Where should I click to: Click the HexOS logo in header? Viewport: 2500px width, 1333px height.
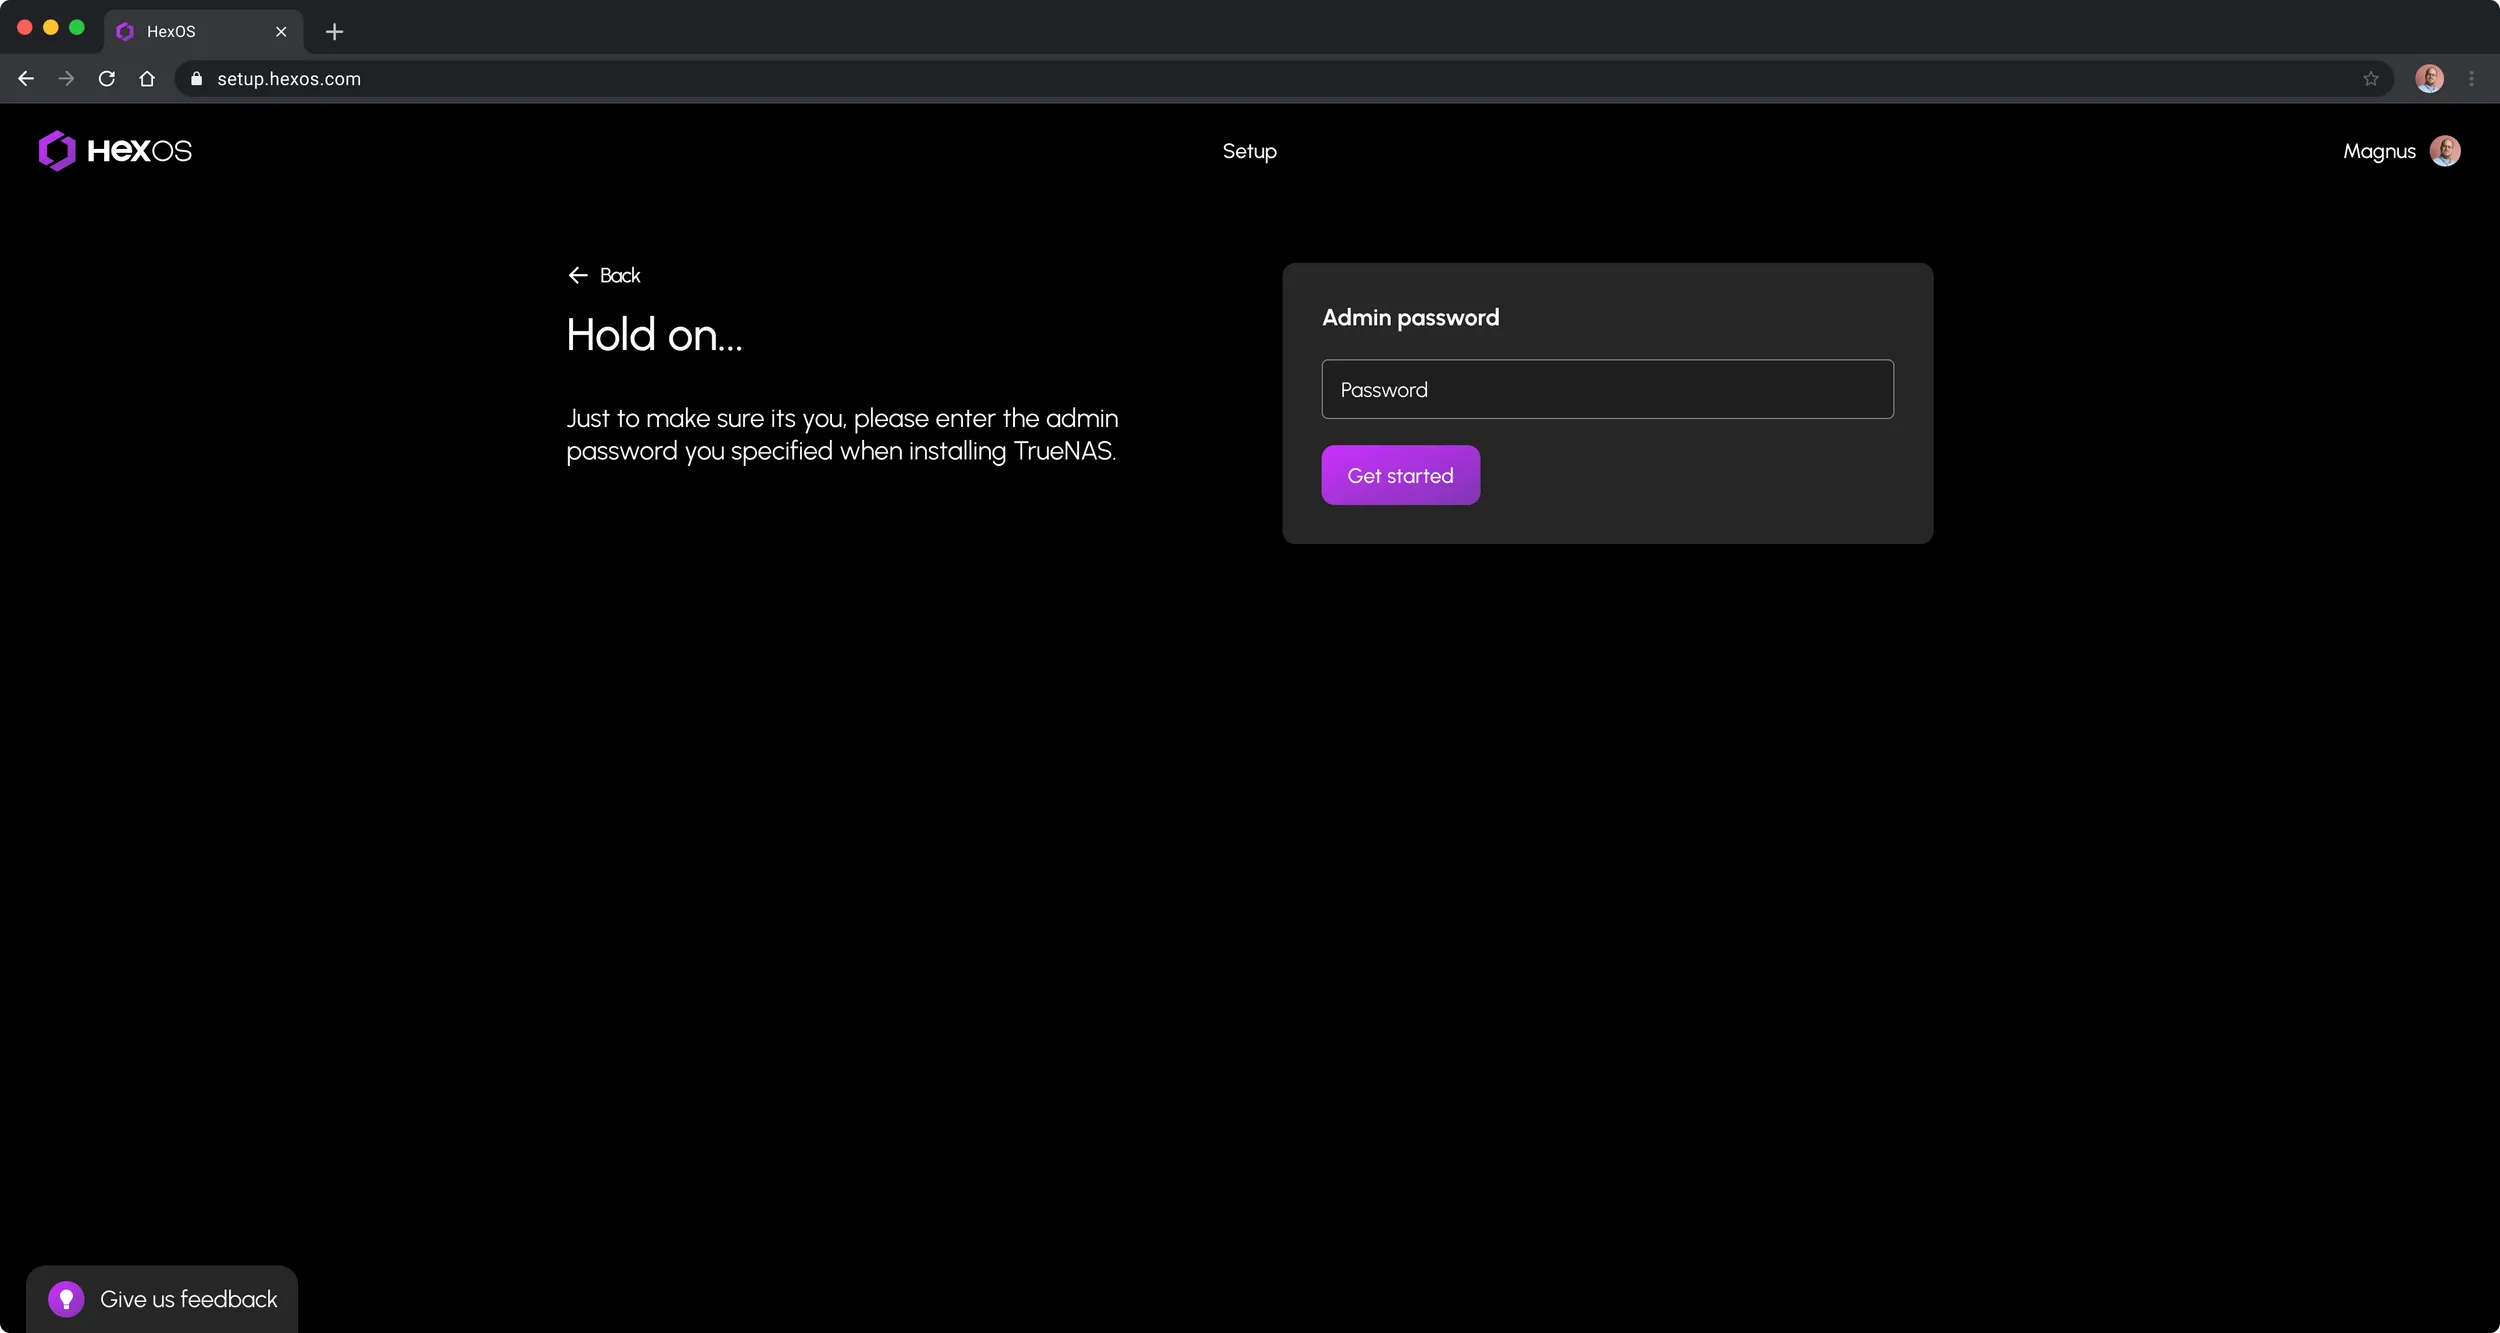115,151
